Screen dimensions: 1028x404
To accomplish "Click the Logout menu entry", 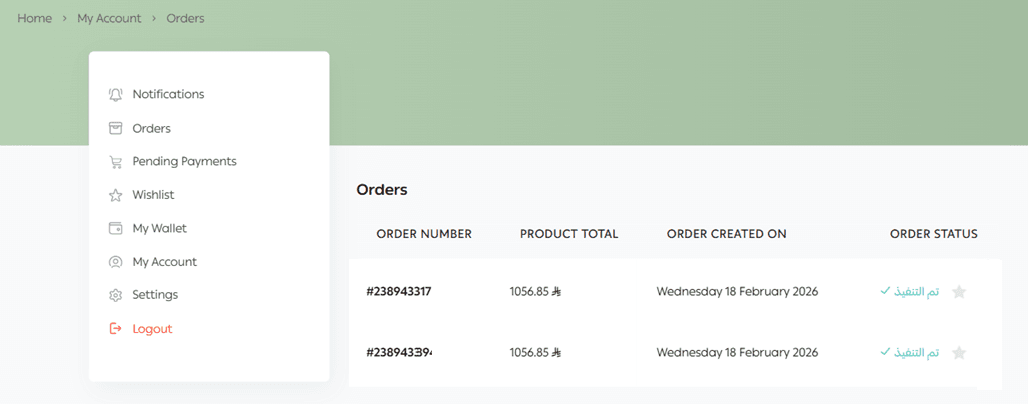I will (152, 328).
